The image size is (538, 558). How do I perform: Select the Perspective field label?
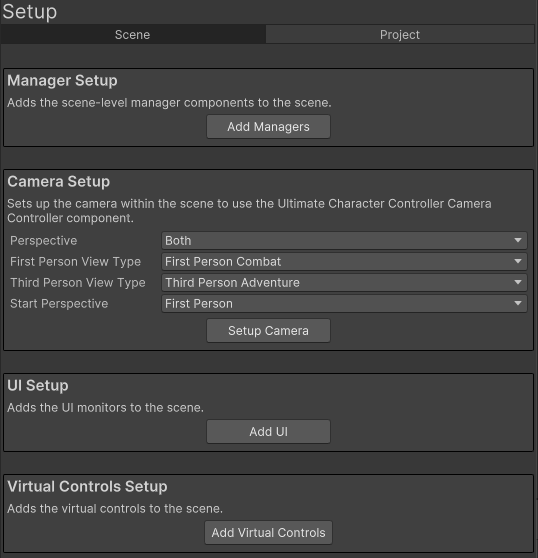pos(43,241)
